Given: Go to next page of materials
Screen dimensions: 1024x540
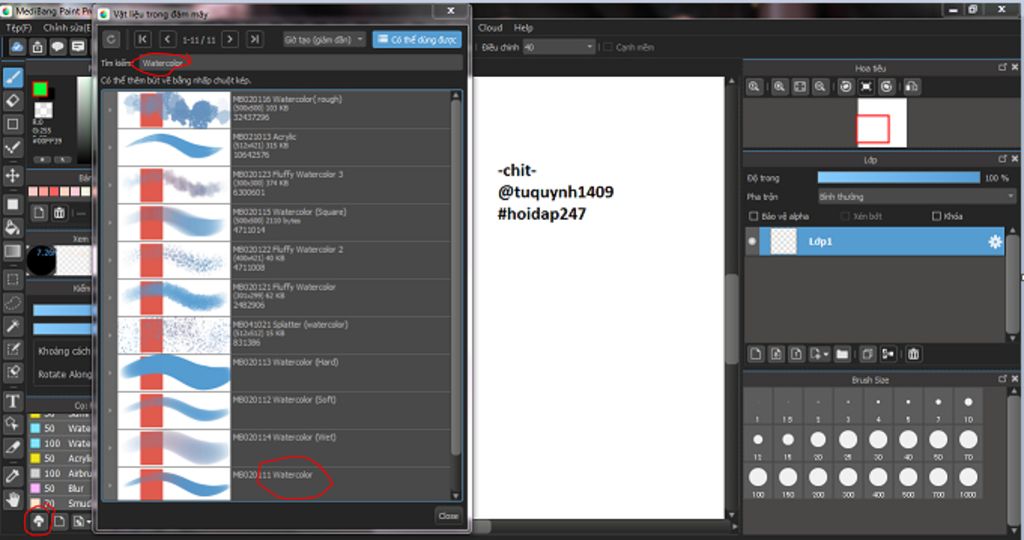Looking at the screenshot, I should point(230,39).
